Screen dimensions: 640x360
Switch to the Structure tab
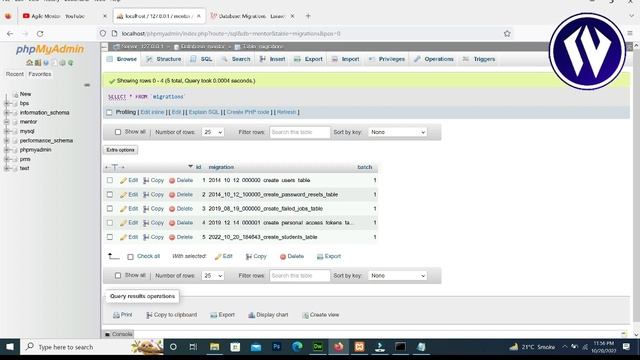point(164,59)
